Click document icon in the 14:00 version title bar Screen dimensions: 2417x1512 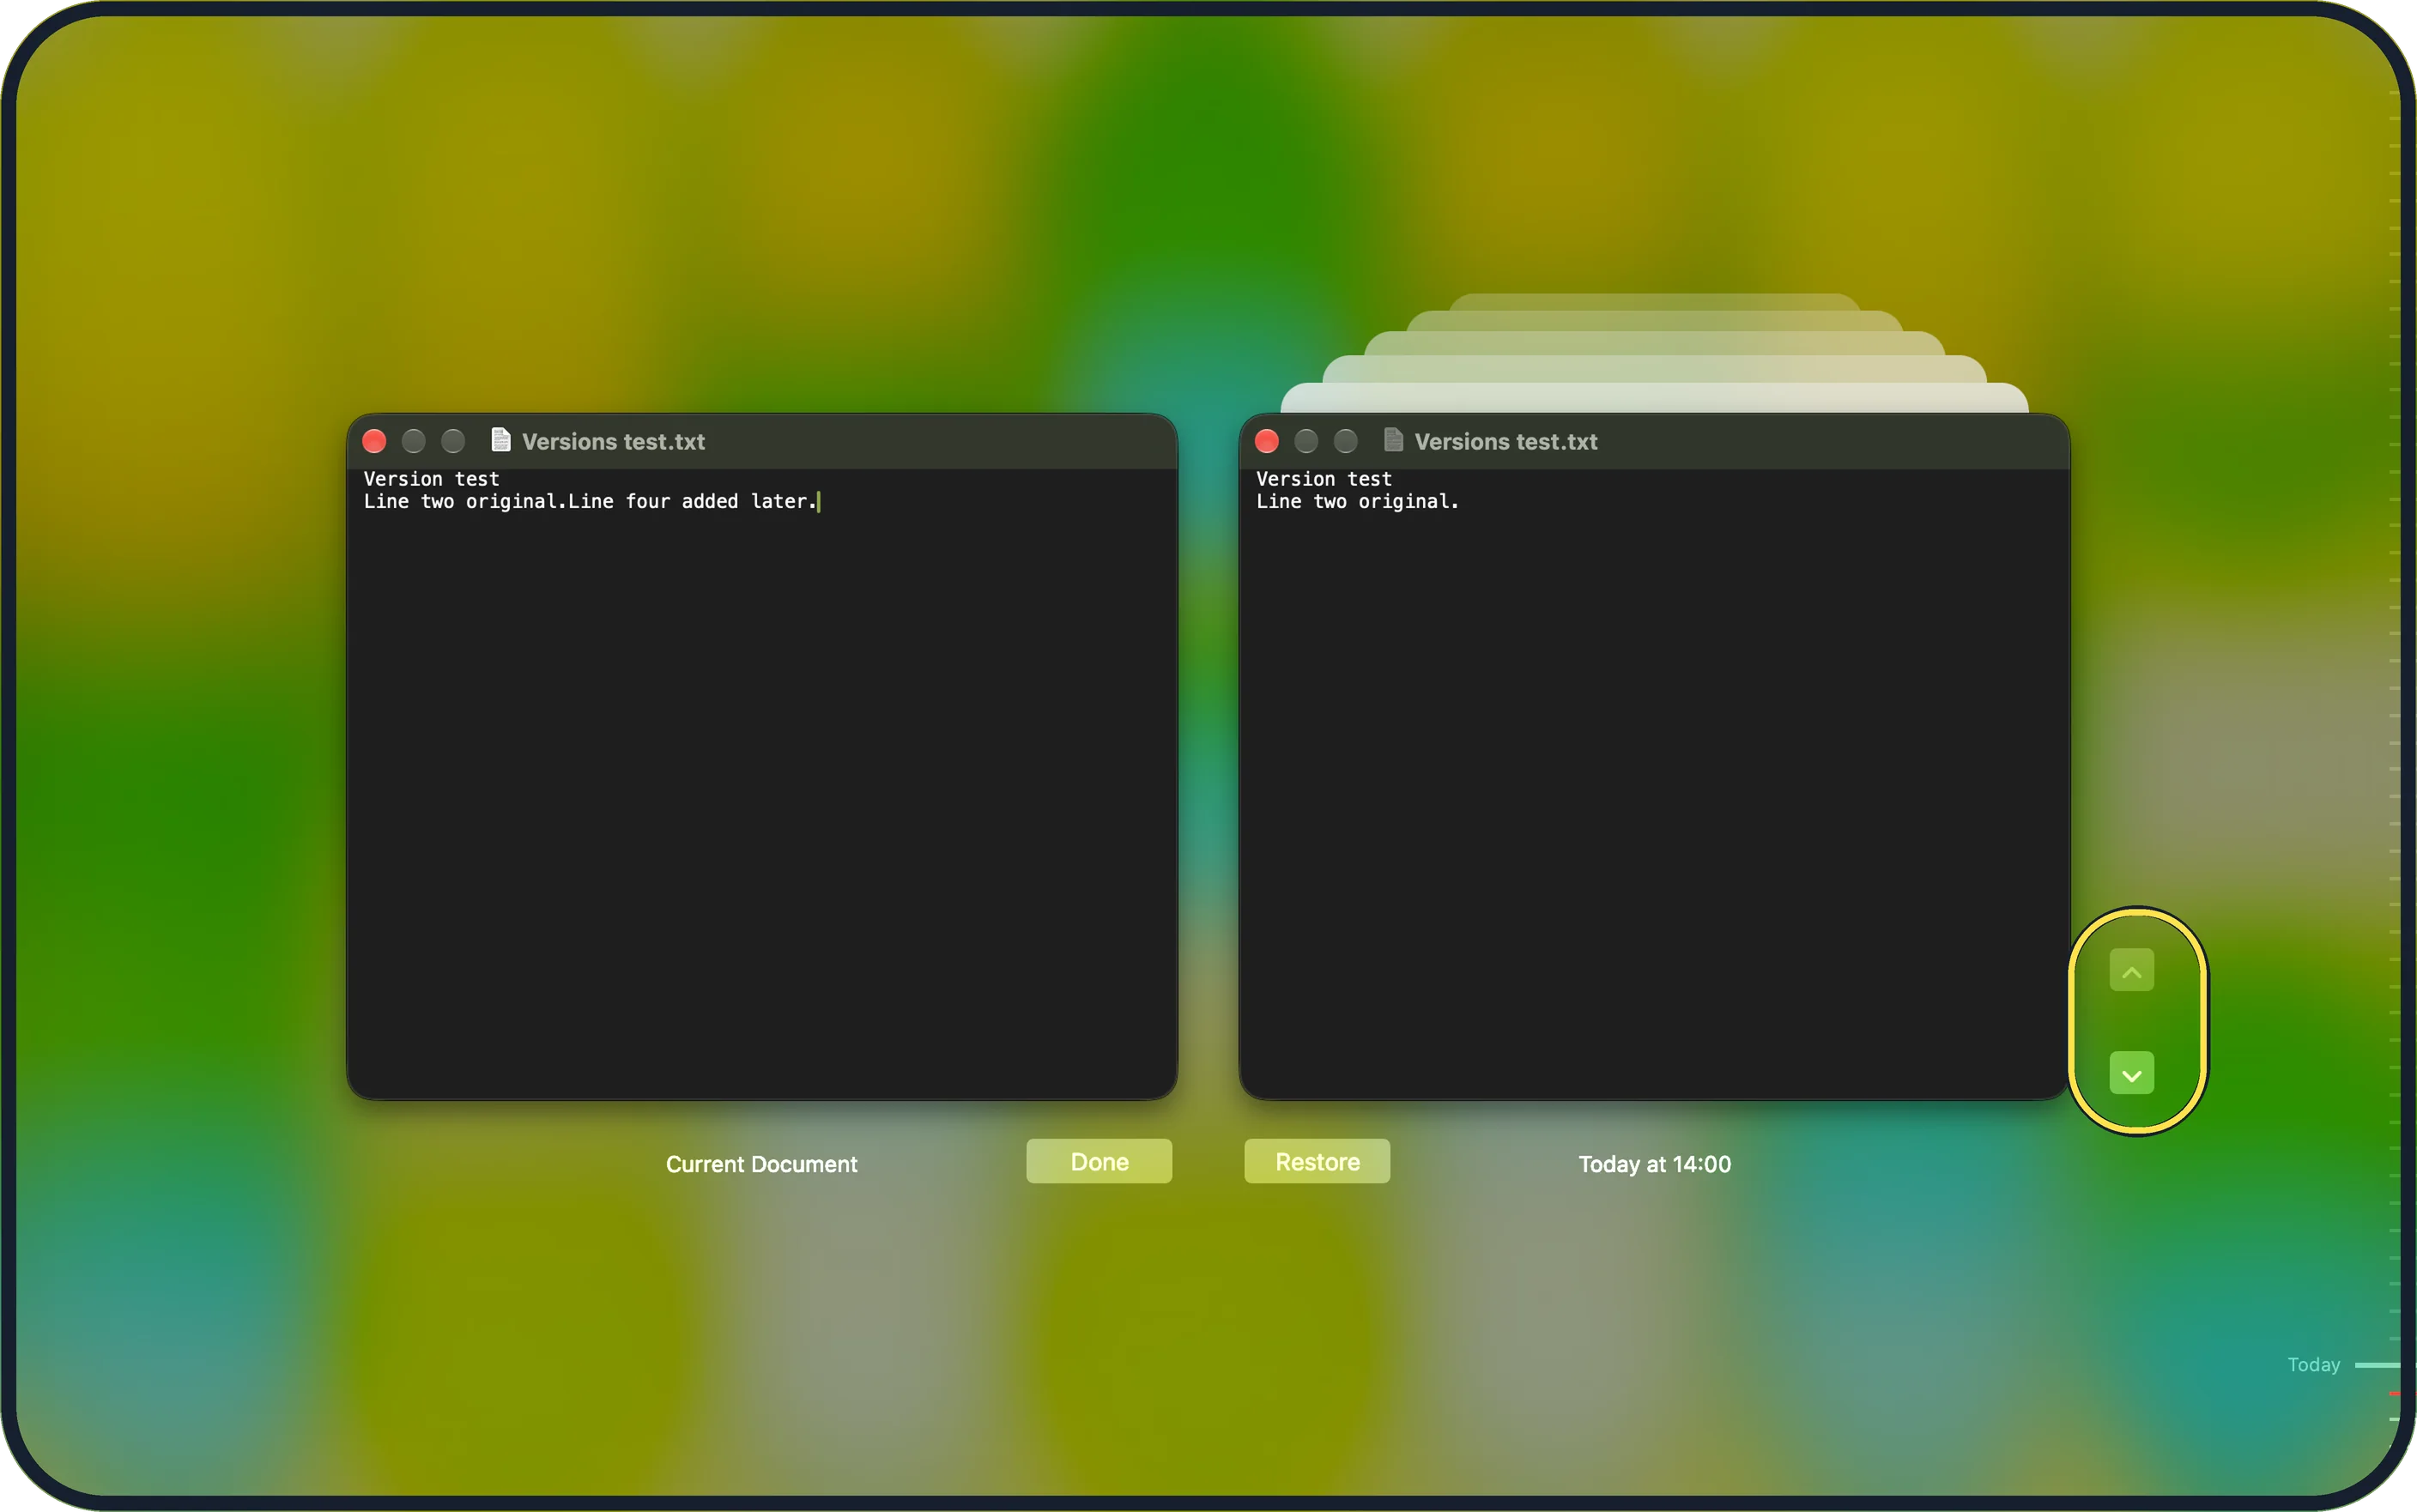[1393, 440]
